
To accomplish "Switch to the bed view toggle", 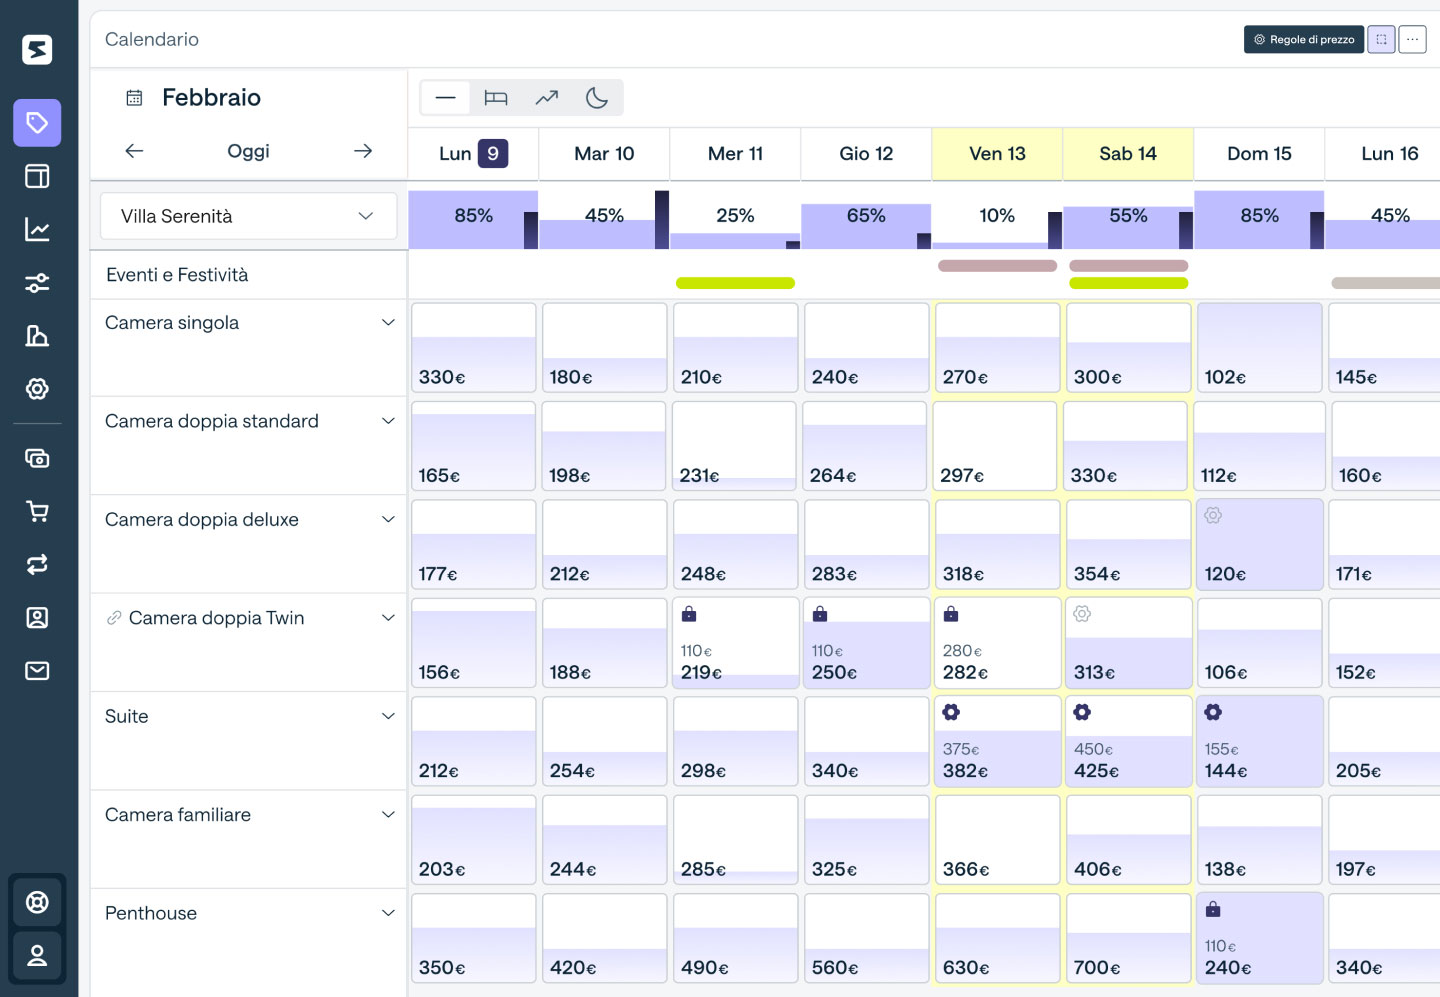I will pos(496,98).
